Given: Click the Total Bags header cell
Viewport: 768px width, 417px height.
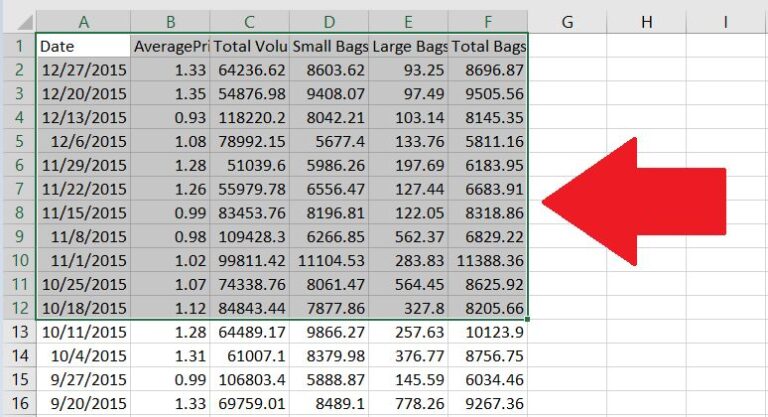Looking at the screenshot, I should click(488, 46).
